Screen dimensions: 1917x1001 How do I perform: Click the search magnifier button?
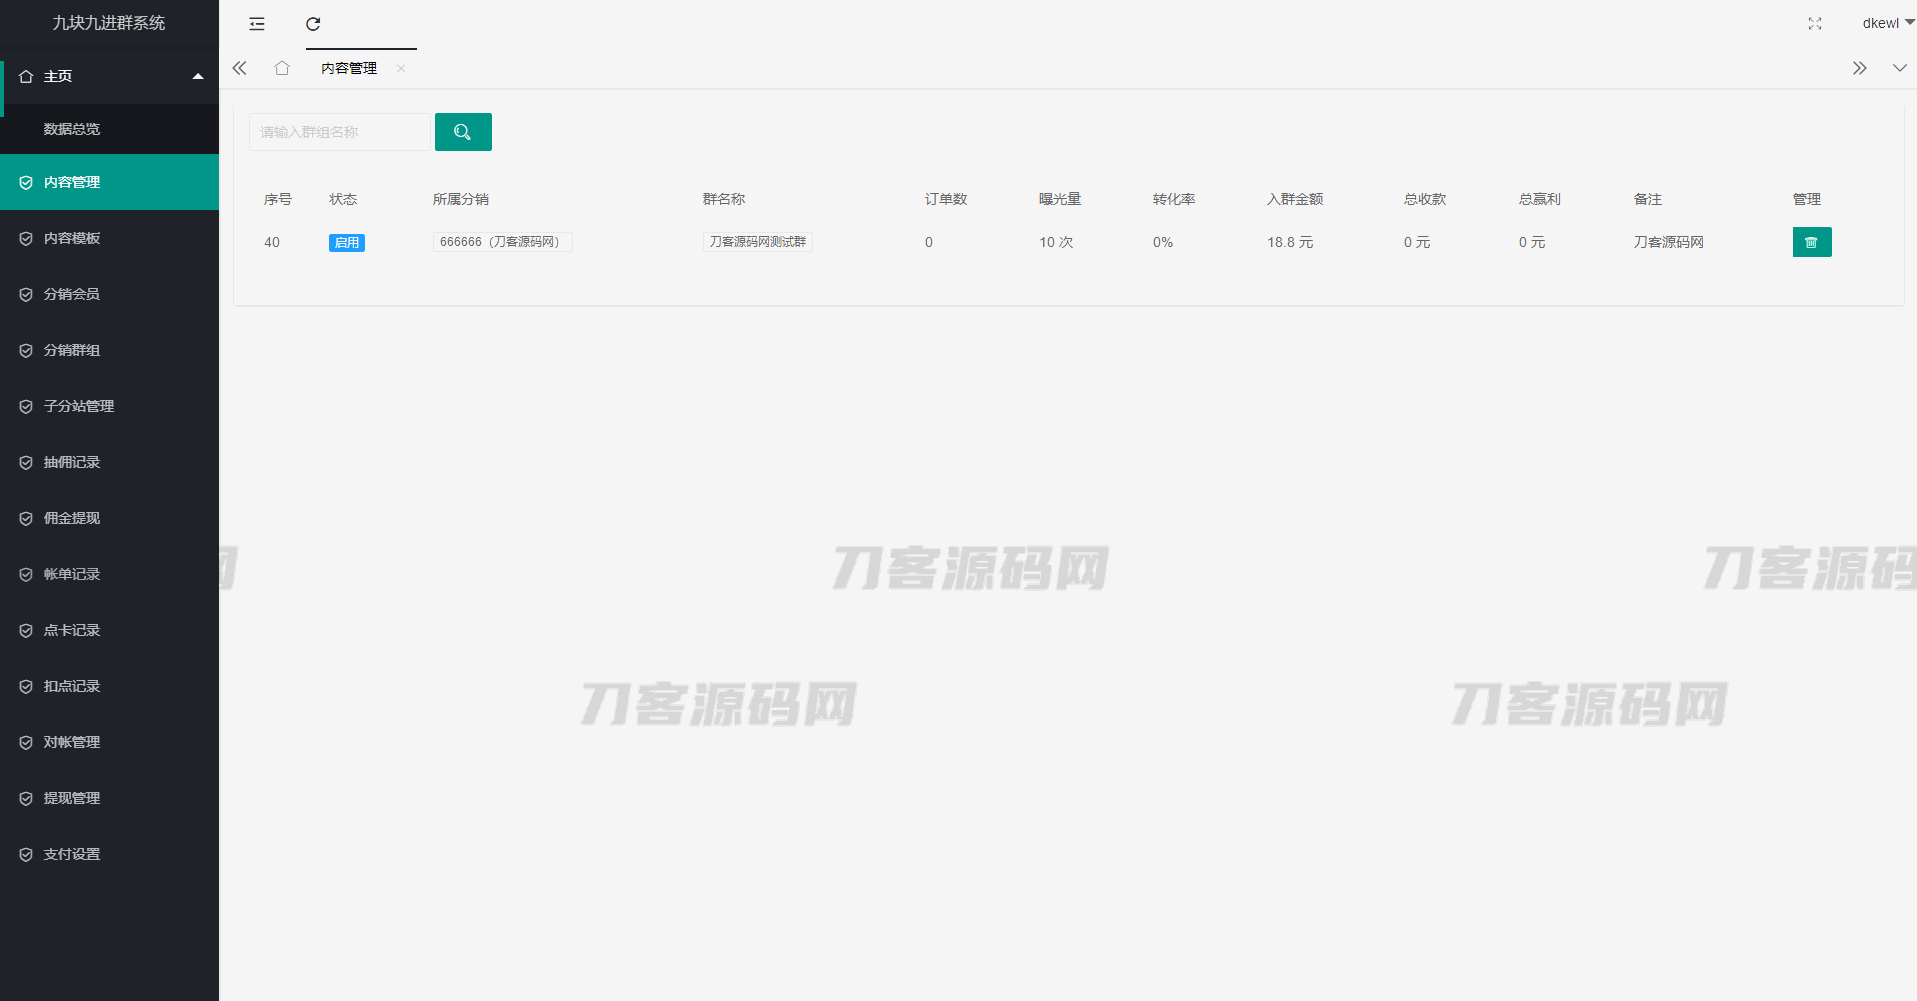click(463, 132)
